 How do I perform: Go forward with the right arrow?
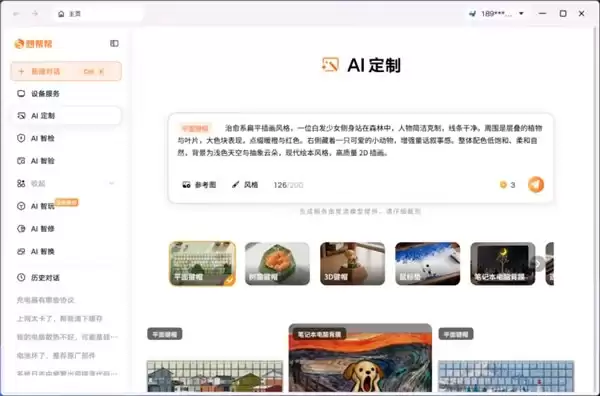(x=35, y=14)
